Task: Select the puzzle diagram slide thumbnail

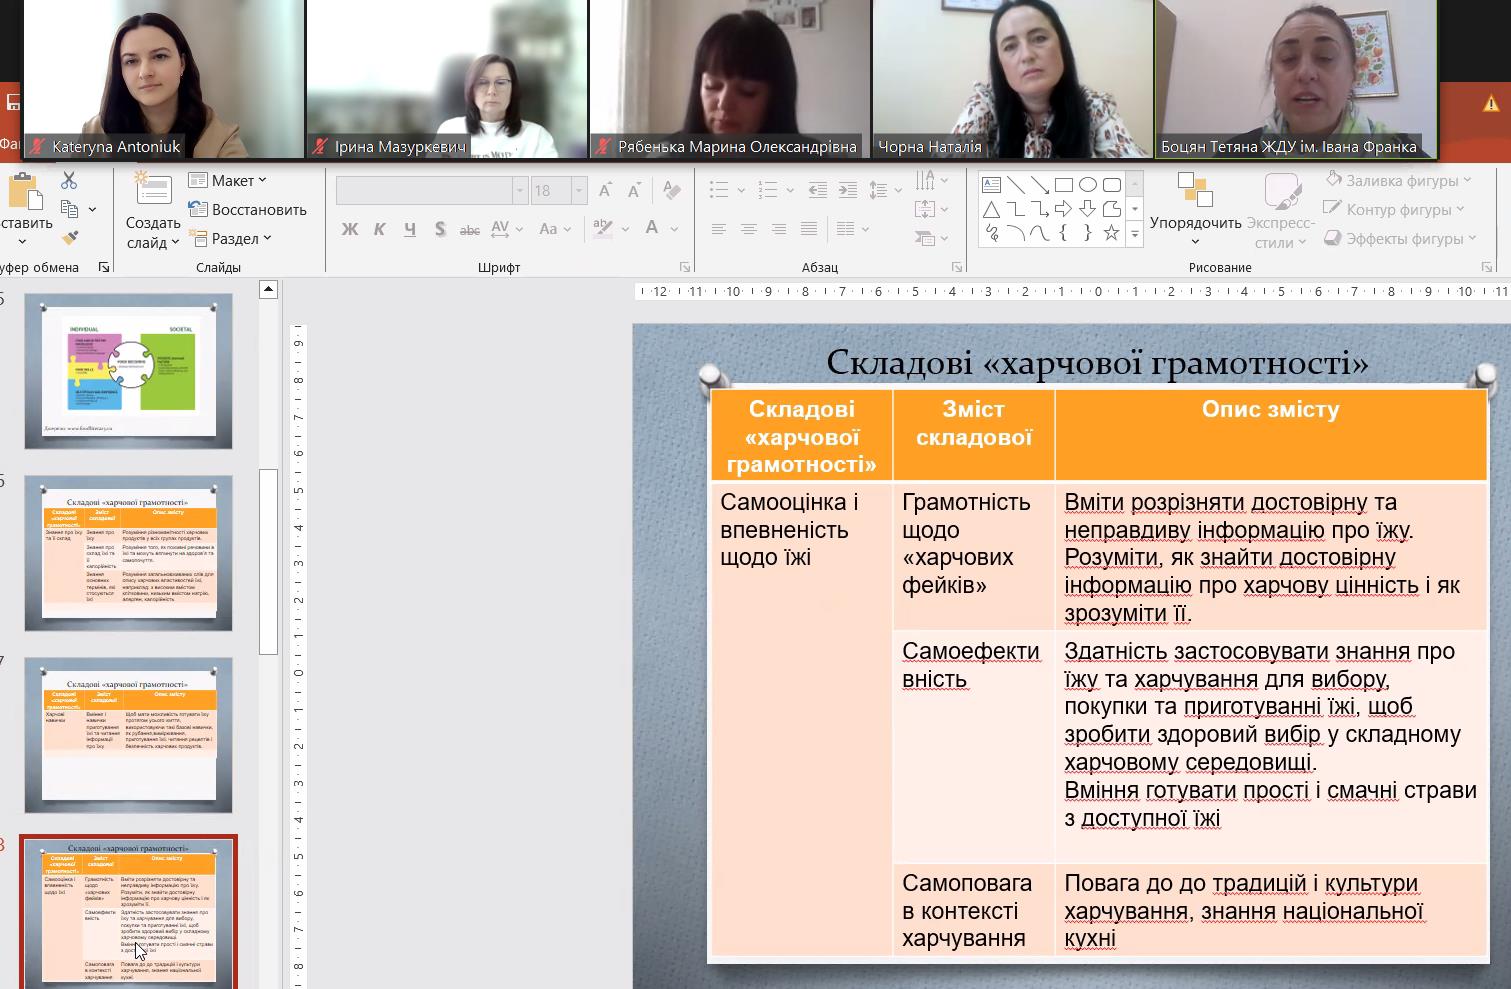Action: [x=129, y=371]
